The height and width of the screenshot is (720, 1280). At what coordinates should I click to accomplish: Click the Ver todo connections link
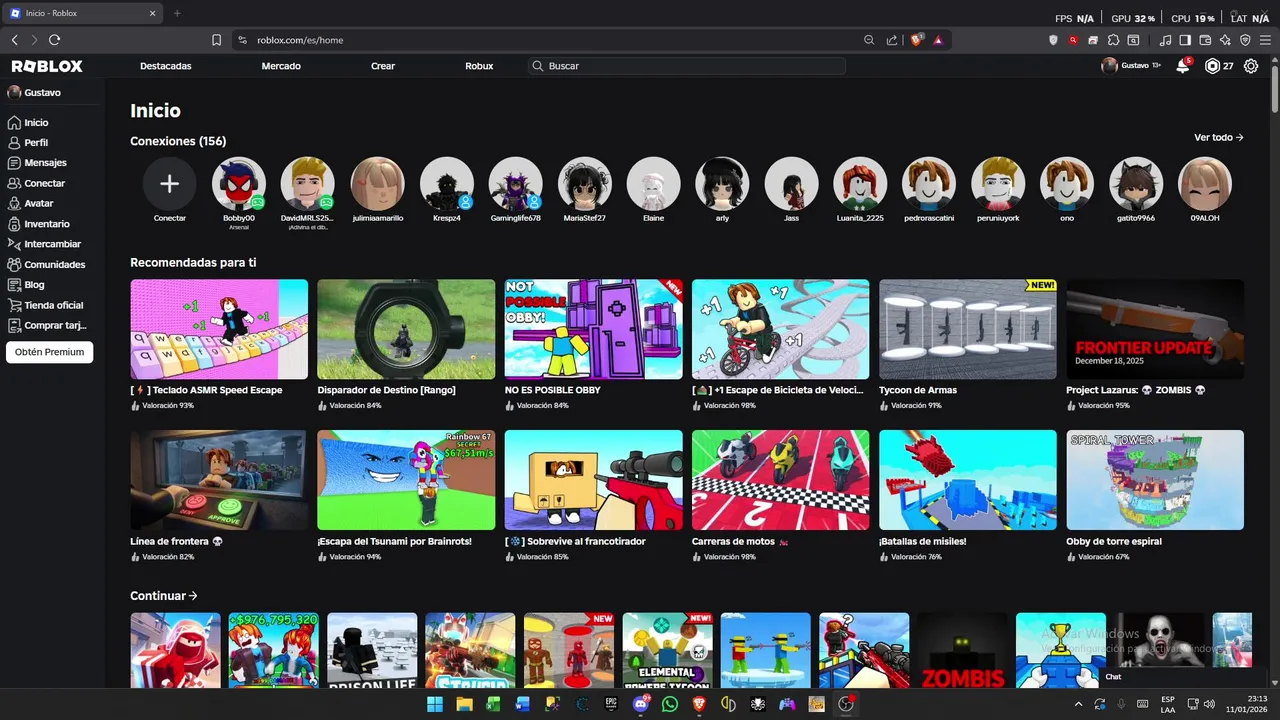tap(1219, 138)
